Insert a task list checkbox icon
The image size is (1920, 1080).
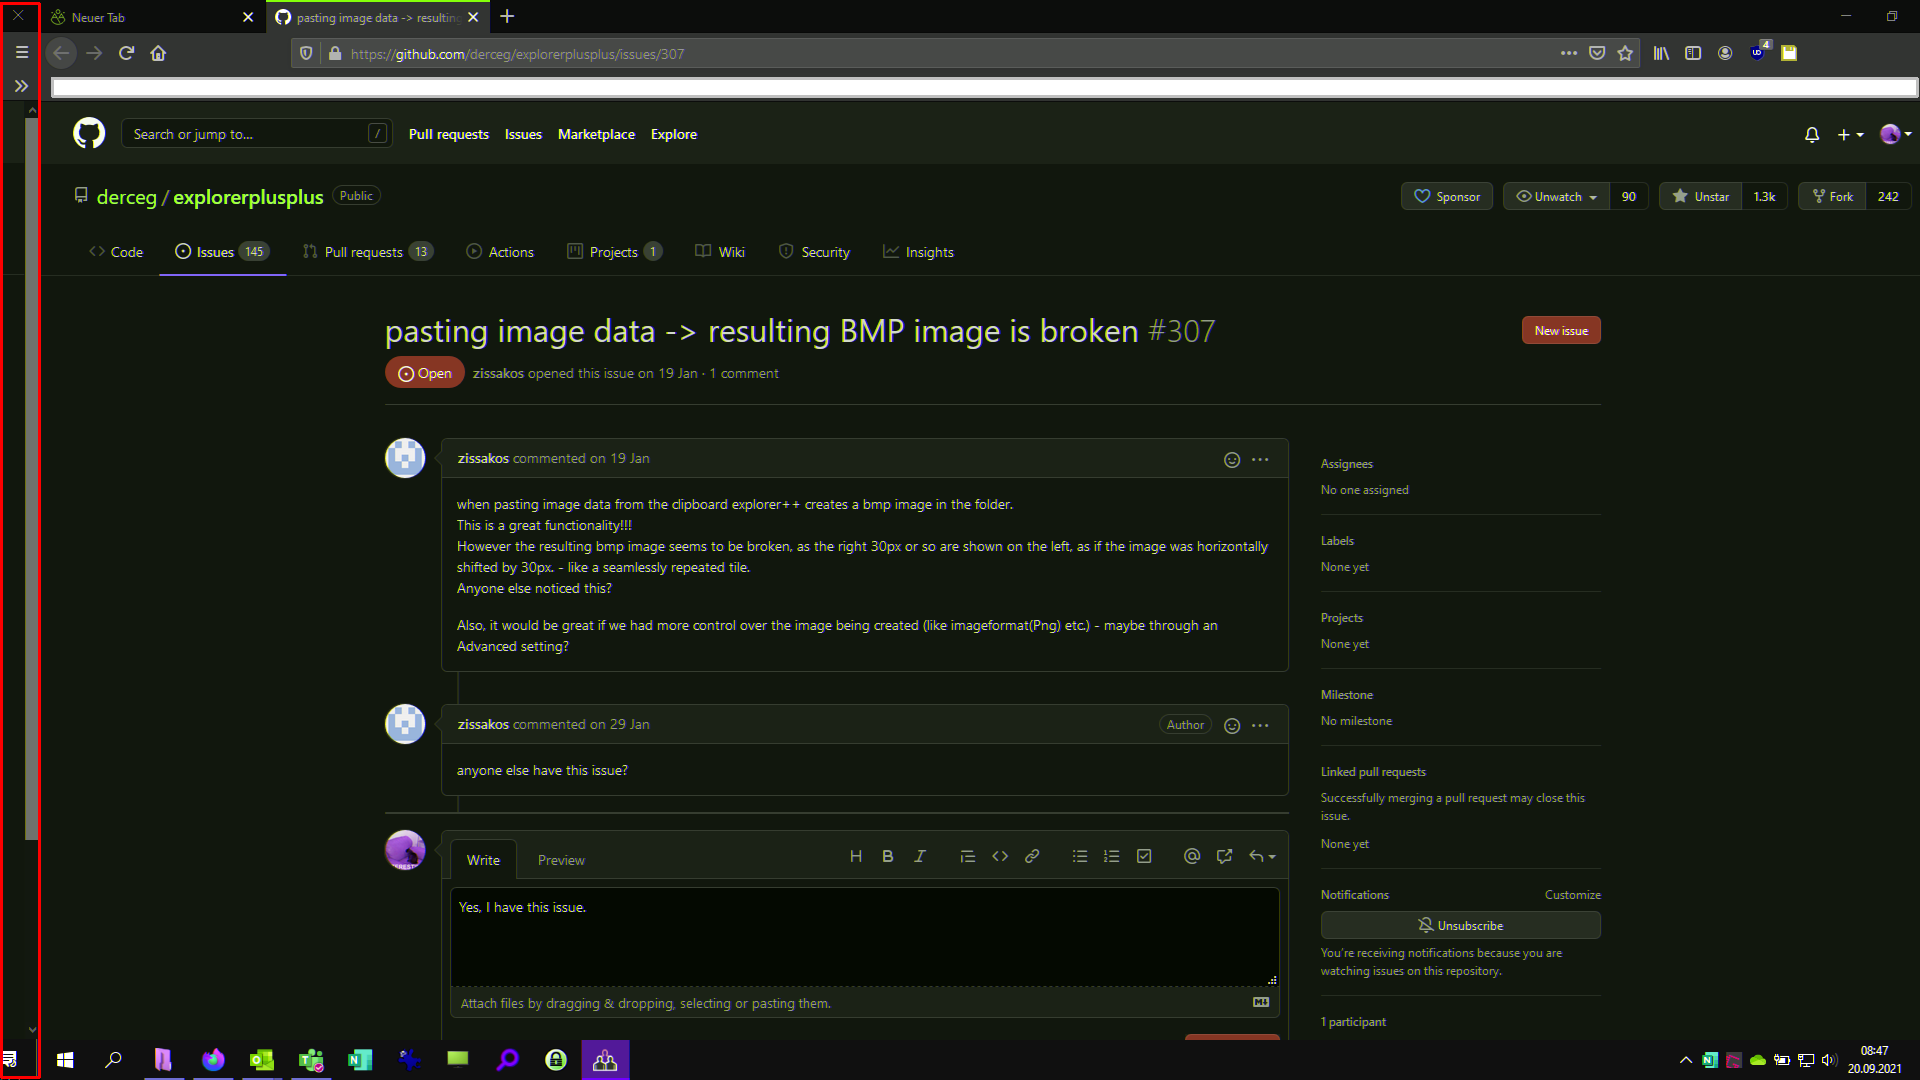coord(1144,857)
